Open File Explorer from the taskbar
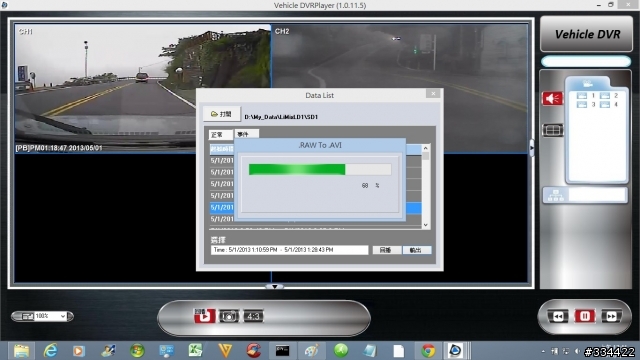This screenshot has height=360, width=640. pyautogui.click(x=21, y=351)
